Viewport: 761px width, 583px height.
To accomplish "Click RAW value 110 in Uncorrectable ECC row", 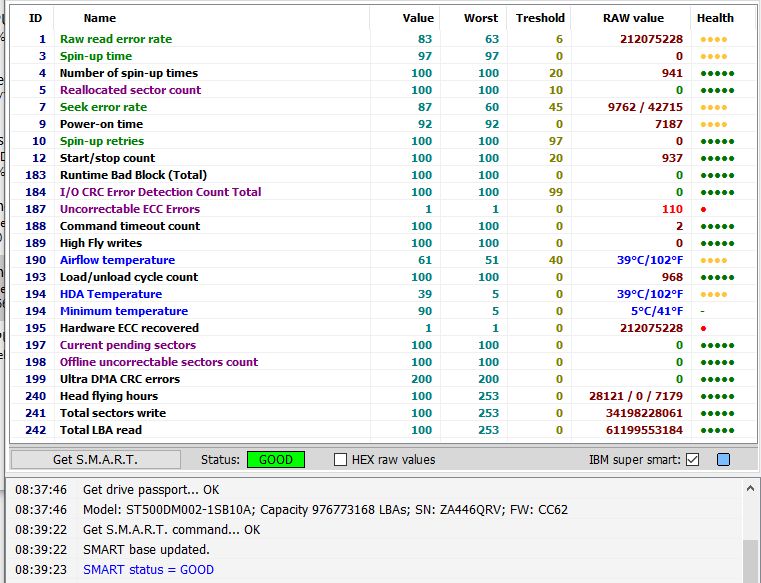I will (x=672, y=209).
